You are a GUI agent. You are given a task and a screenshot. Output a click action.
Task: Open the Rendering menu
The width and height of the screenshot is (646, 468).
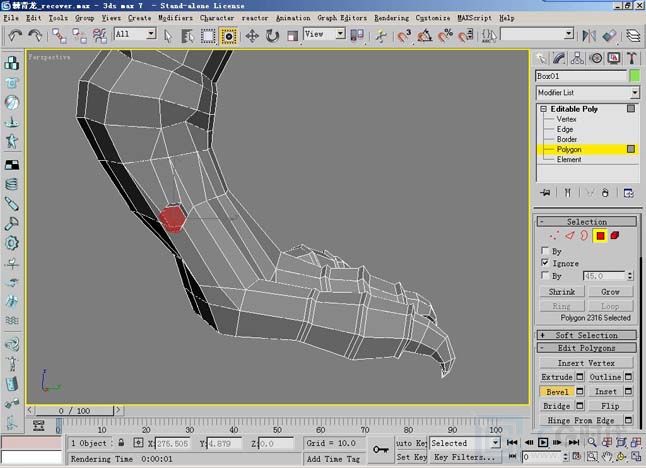point(391,18)
